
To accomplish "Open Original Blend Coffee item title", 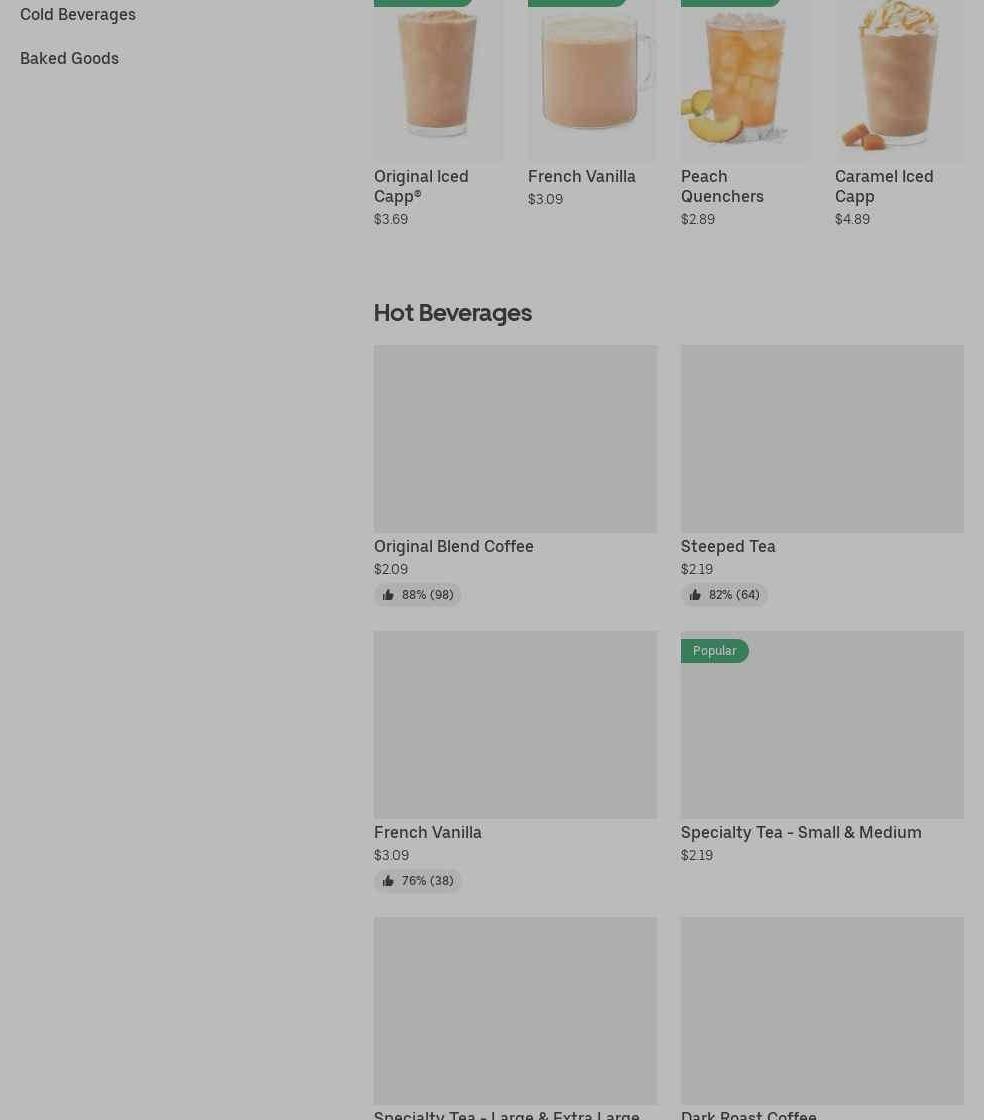I will [x=454, y=546].
